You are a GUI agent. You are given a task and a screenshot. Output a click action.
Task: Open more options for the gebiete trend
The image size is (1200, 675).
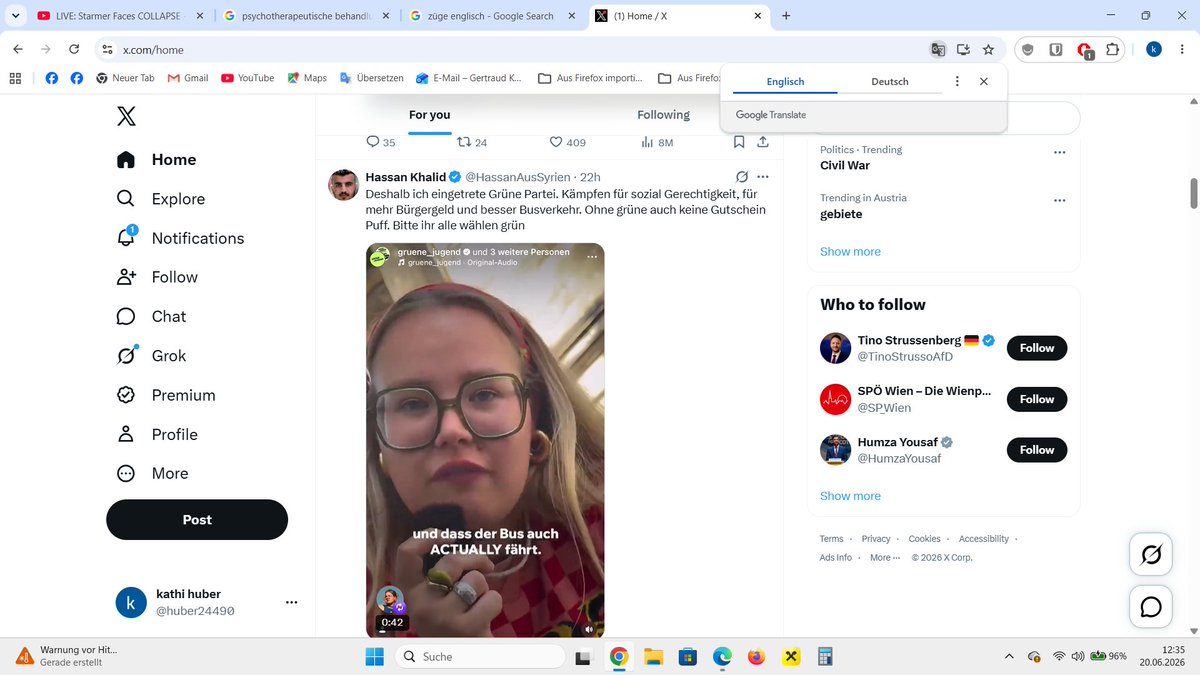1059,200
